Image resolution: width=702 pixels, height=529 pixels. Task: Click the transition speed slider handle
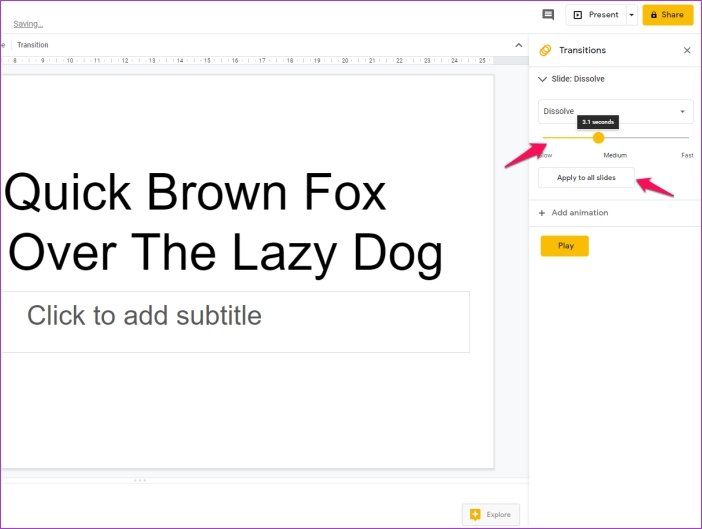(598, 138)
